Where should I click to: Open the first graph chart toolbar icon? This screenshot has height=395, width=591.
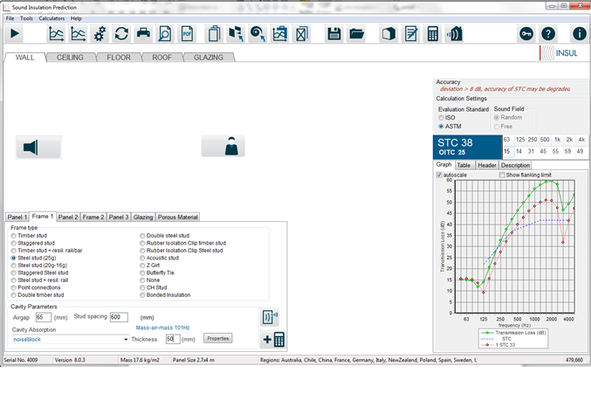tap(56, 34)
